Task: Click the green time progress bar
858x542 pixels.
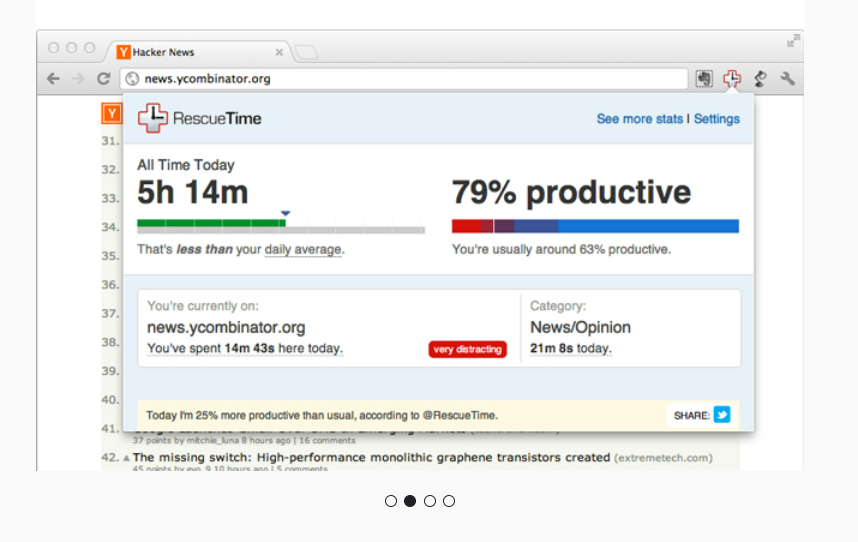Action: [211, 223]
